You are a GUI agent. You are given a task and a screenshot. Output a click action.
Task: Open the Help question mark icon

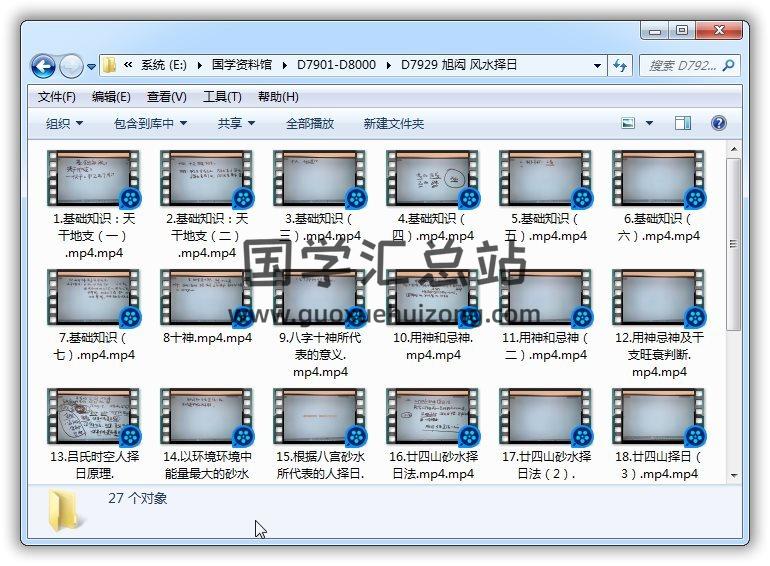[x=718, y=123]
